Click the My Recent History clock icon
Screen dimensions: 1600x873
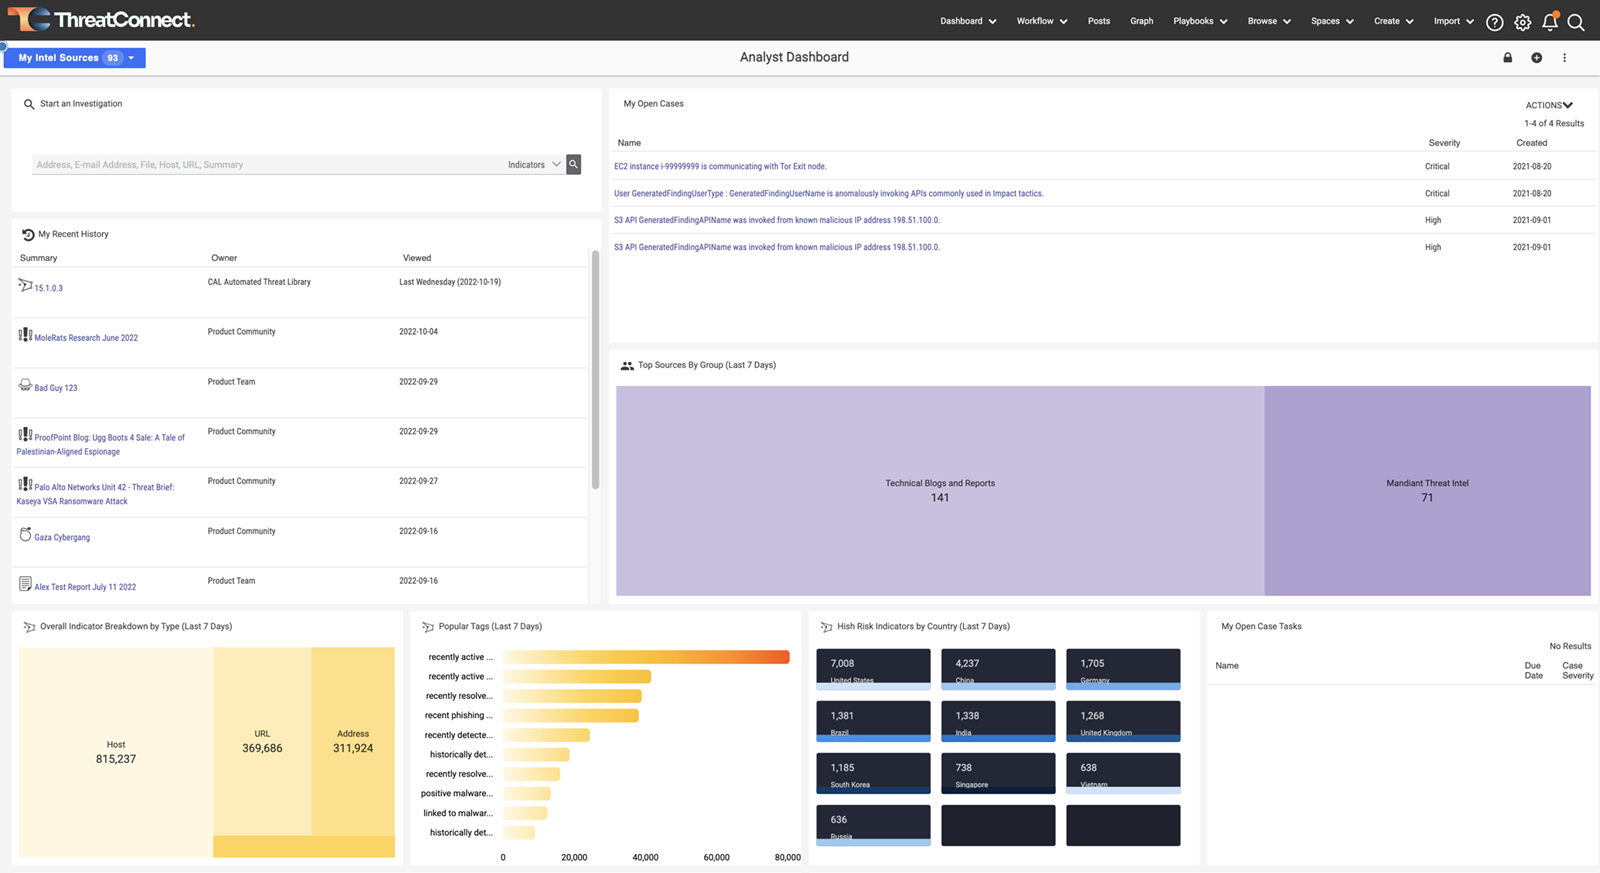(28, 234)
